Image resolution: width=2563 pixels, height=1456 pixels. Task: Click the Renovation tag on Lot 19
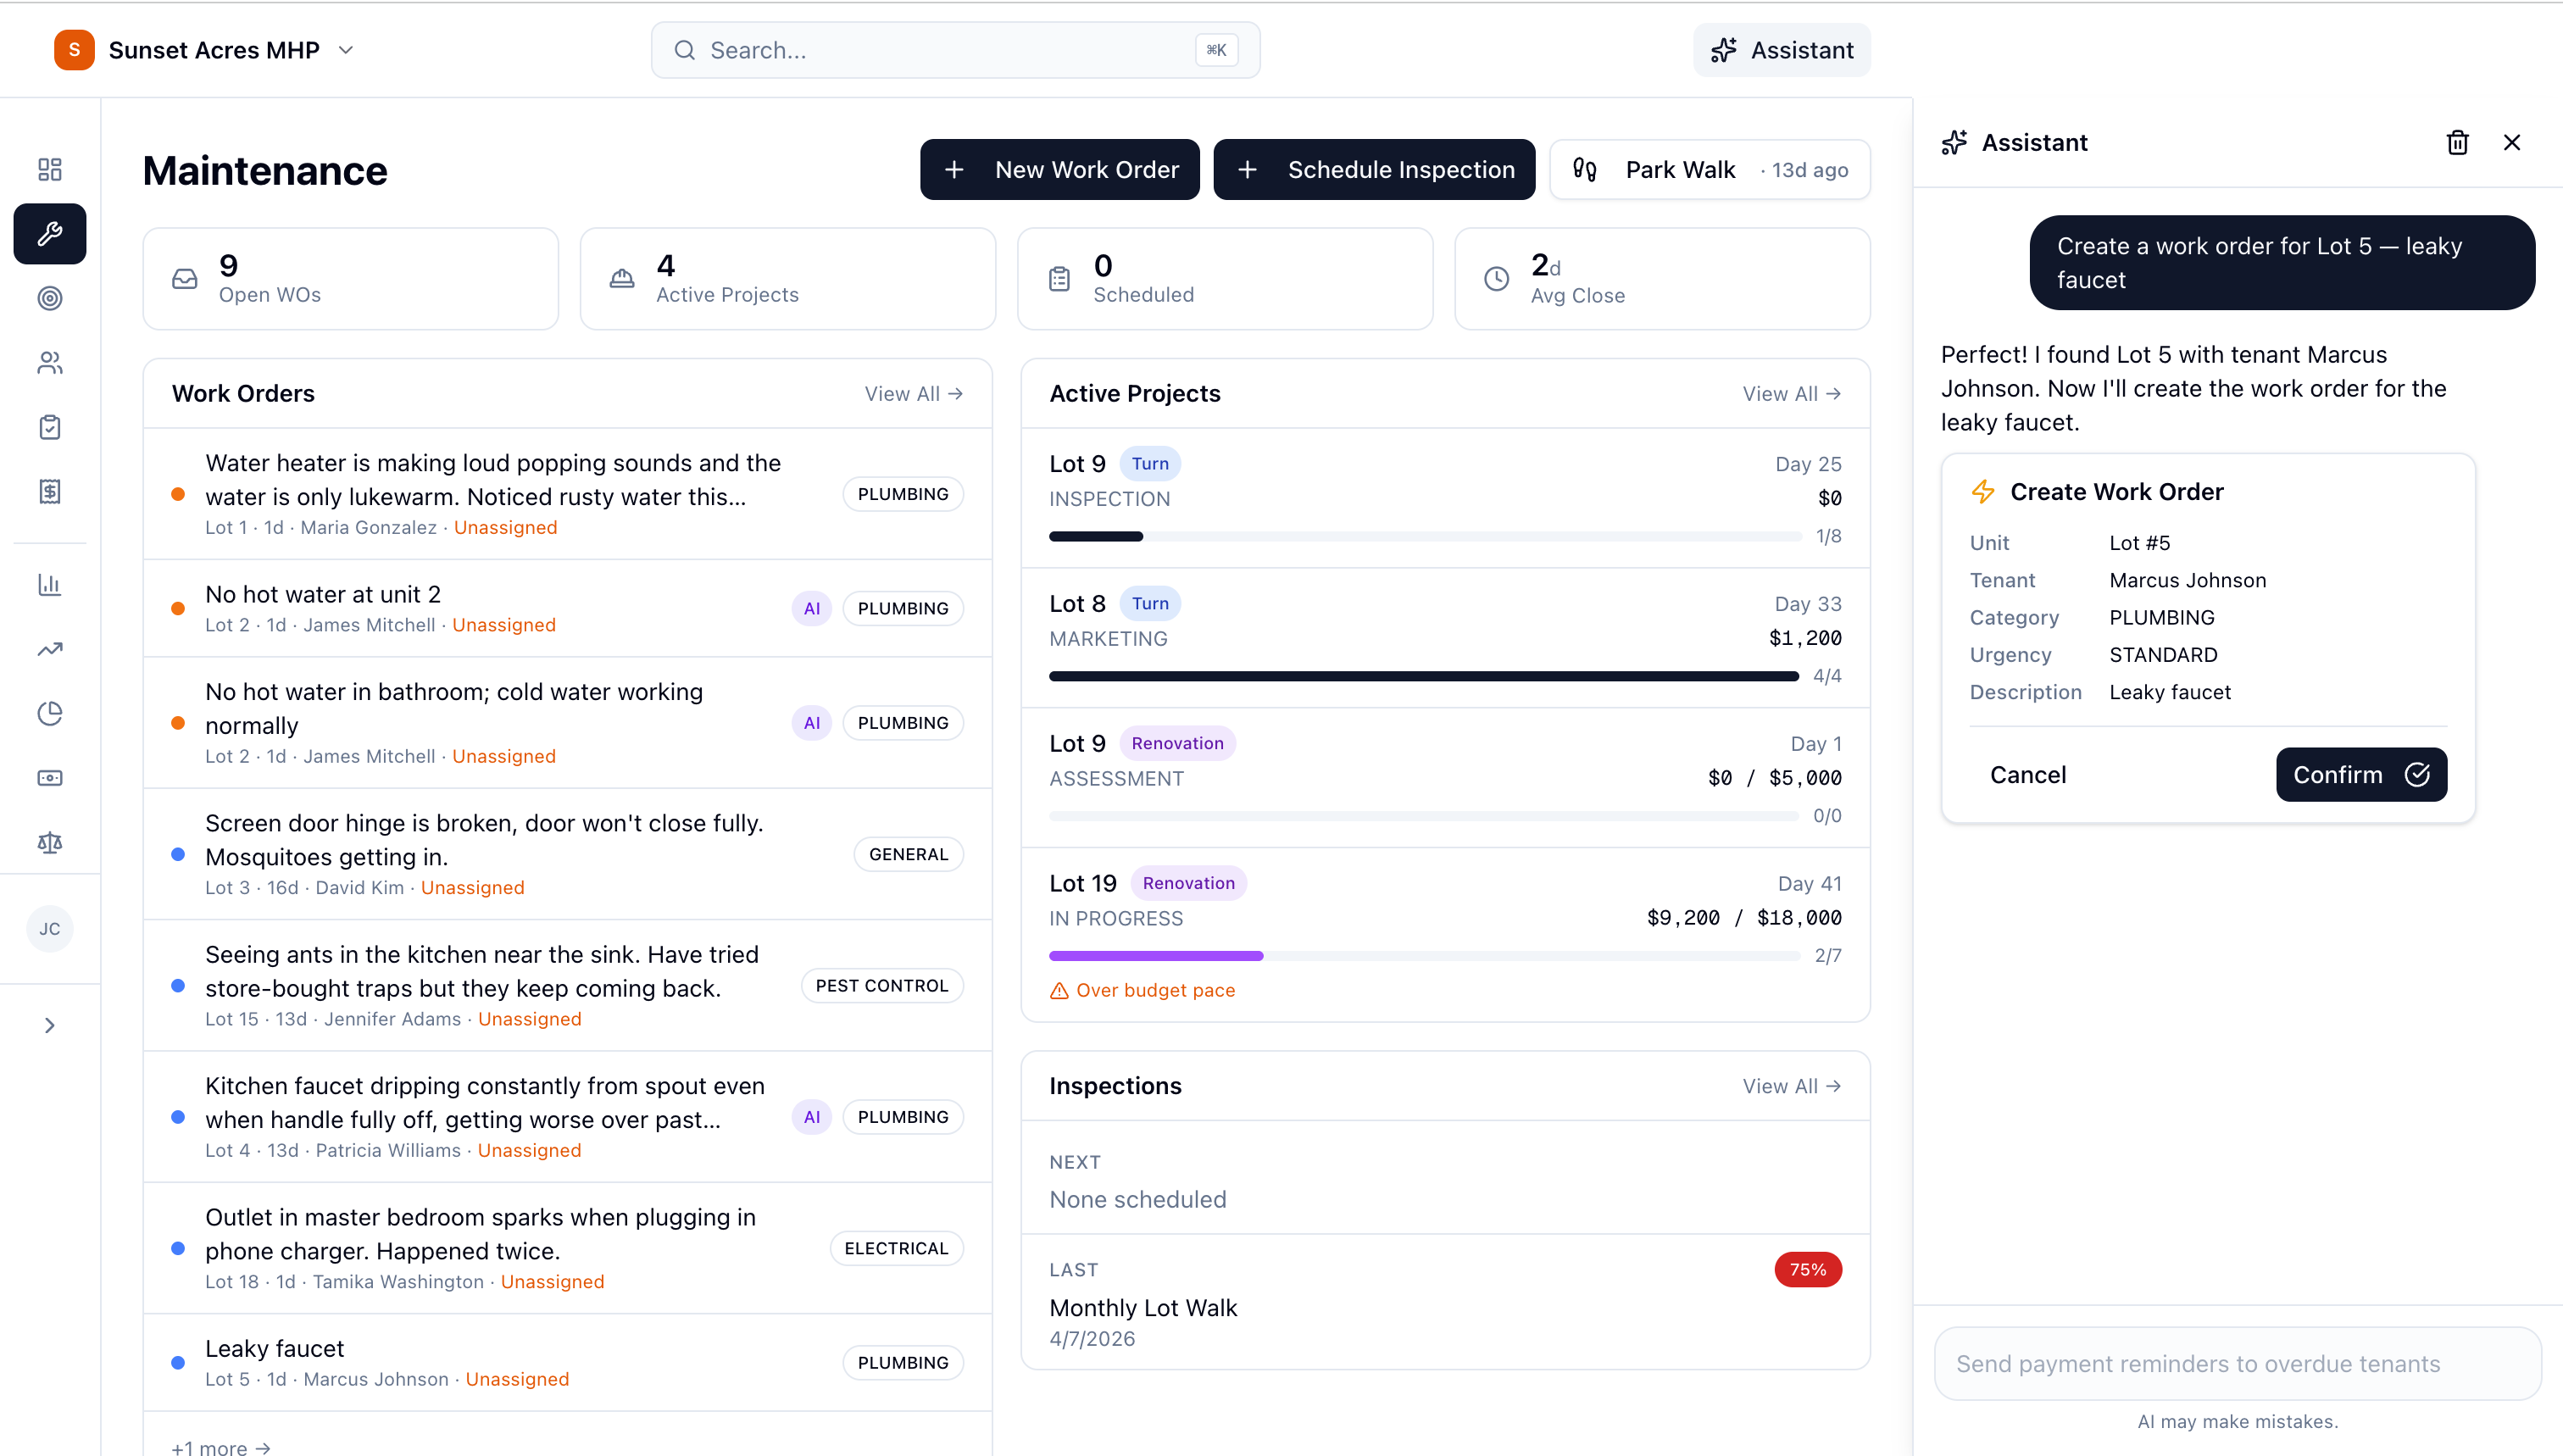point(1188,883)
